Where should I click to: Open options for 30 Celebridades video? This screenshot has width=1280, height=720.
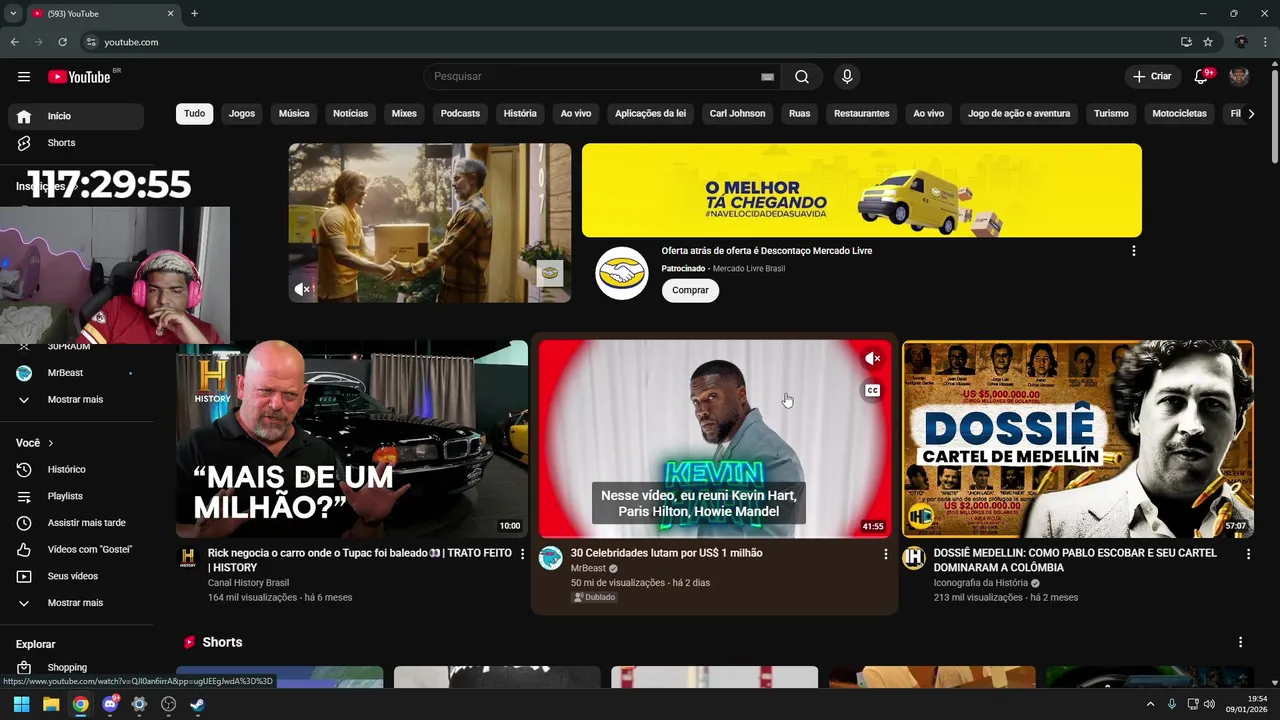pyautogui.click(x=885, y=554)
